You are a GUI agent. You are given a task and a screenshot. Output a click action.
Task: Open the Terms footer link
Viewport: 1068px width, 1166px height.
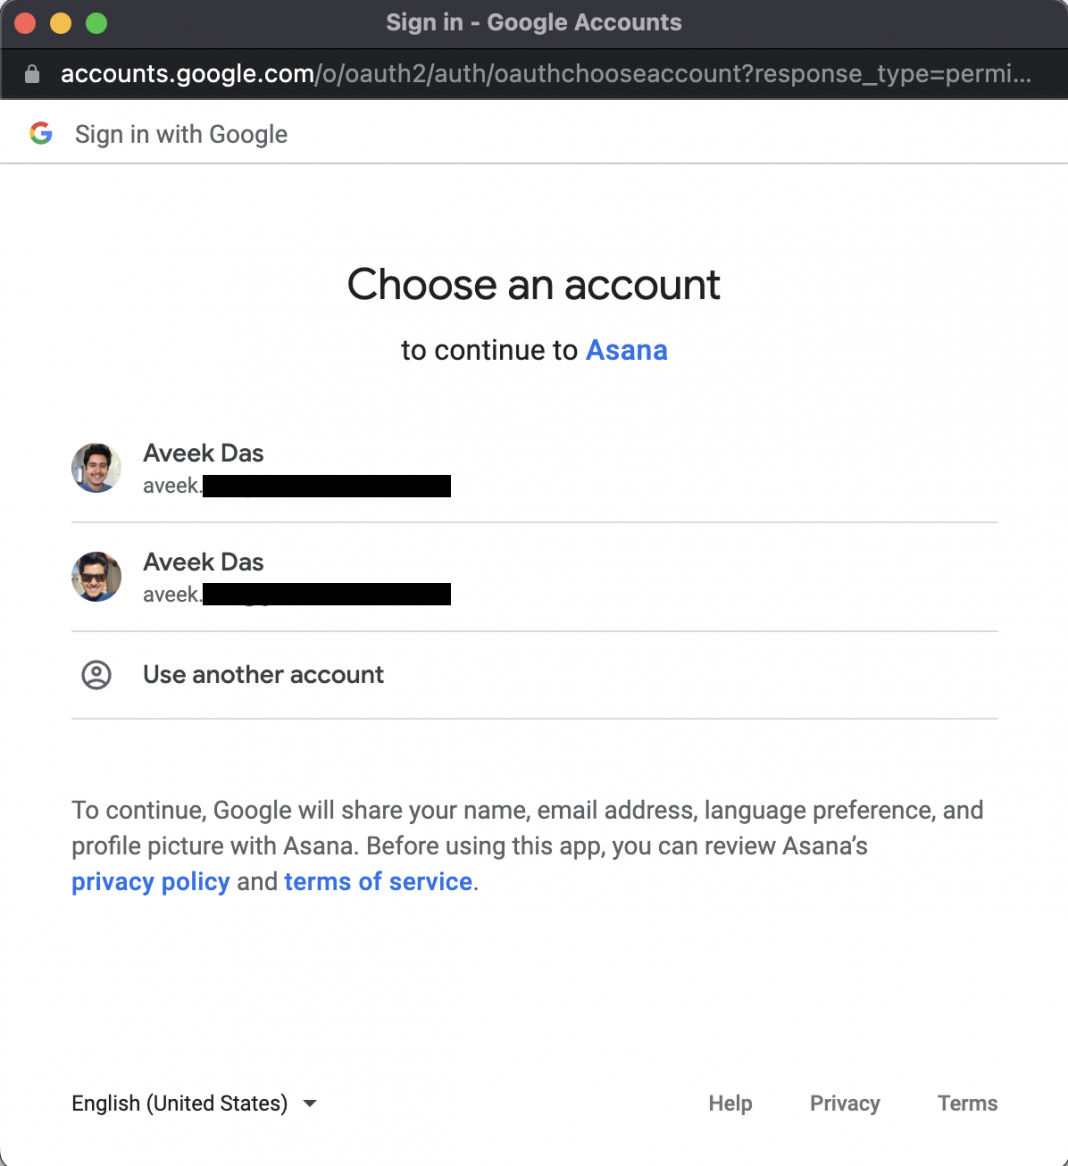[x=967, y=1103]
